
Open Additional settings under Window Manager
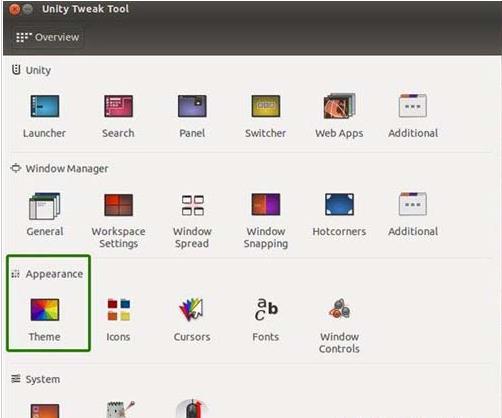(x=413, y=204)
